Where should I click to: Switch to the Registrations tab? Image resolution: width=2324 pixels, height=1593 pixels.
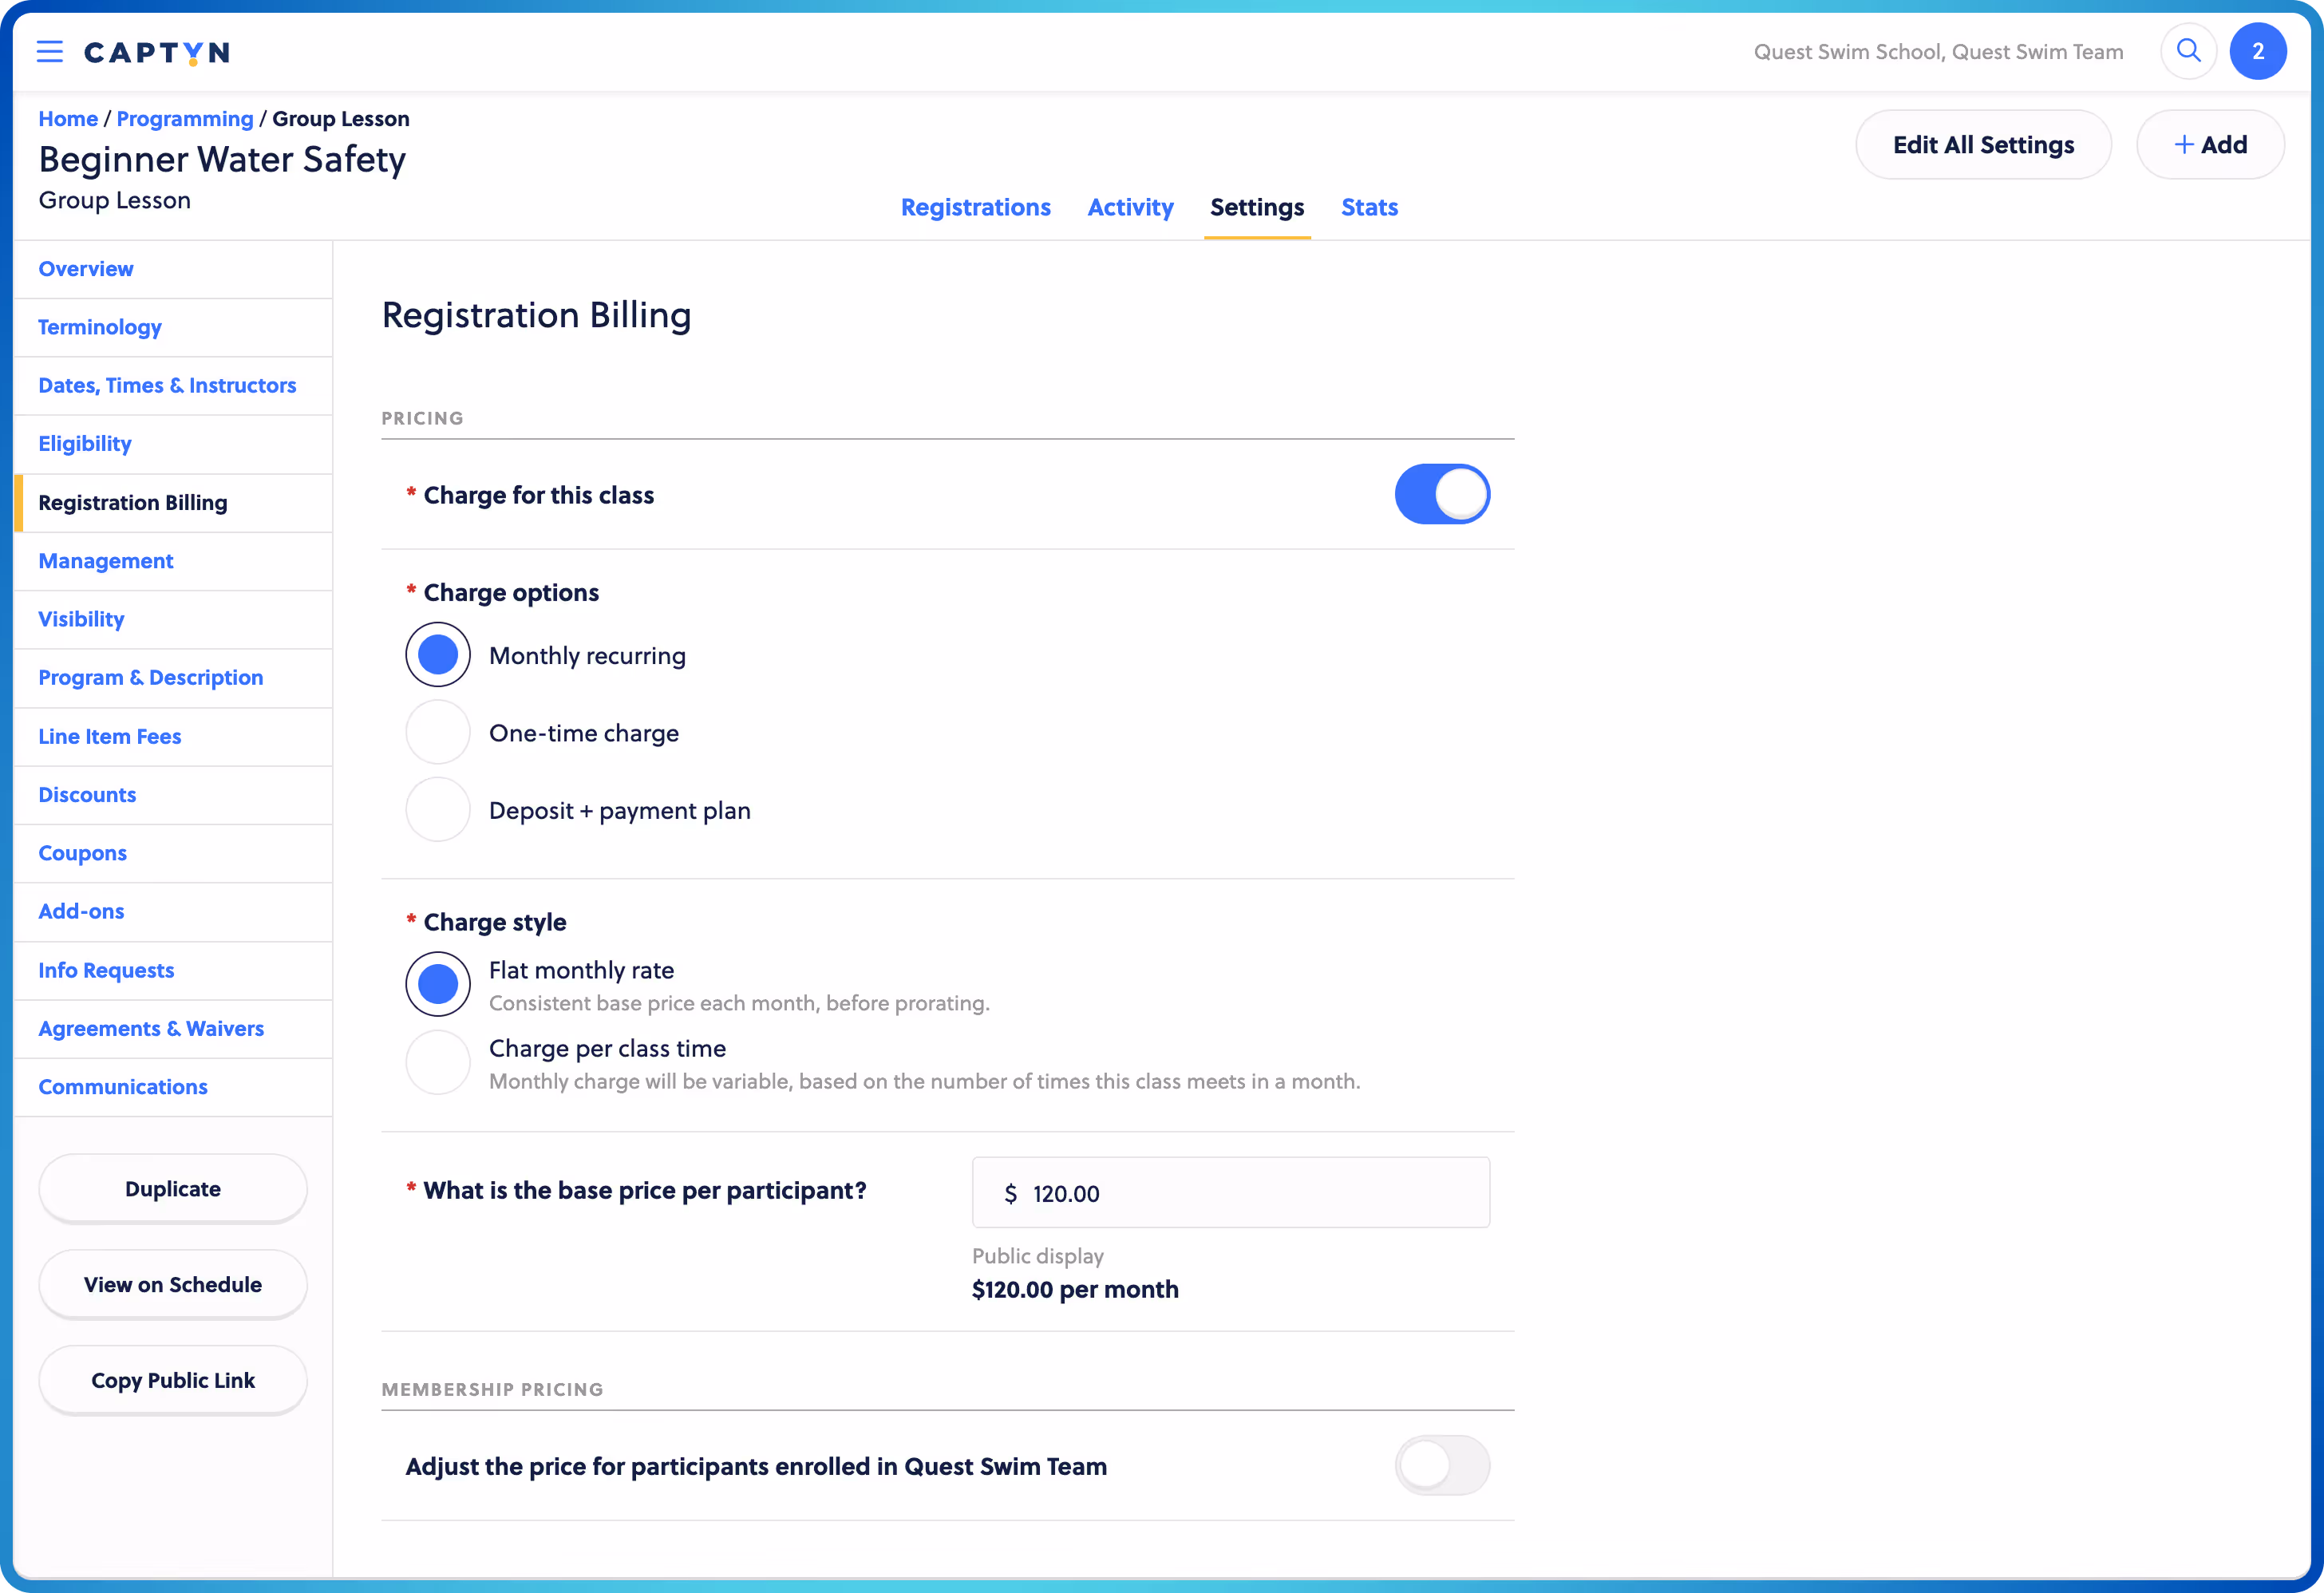tap(975, 207)
